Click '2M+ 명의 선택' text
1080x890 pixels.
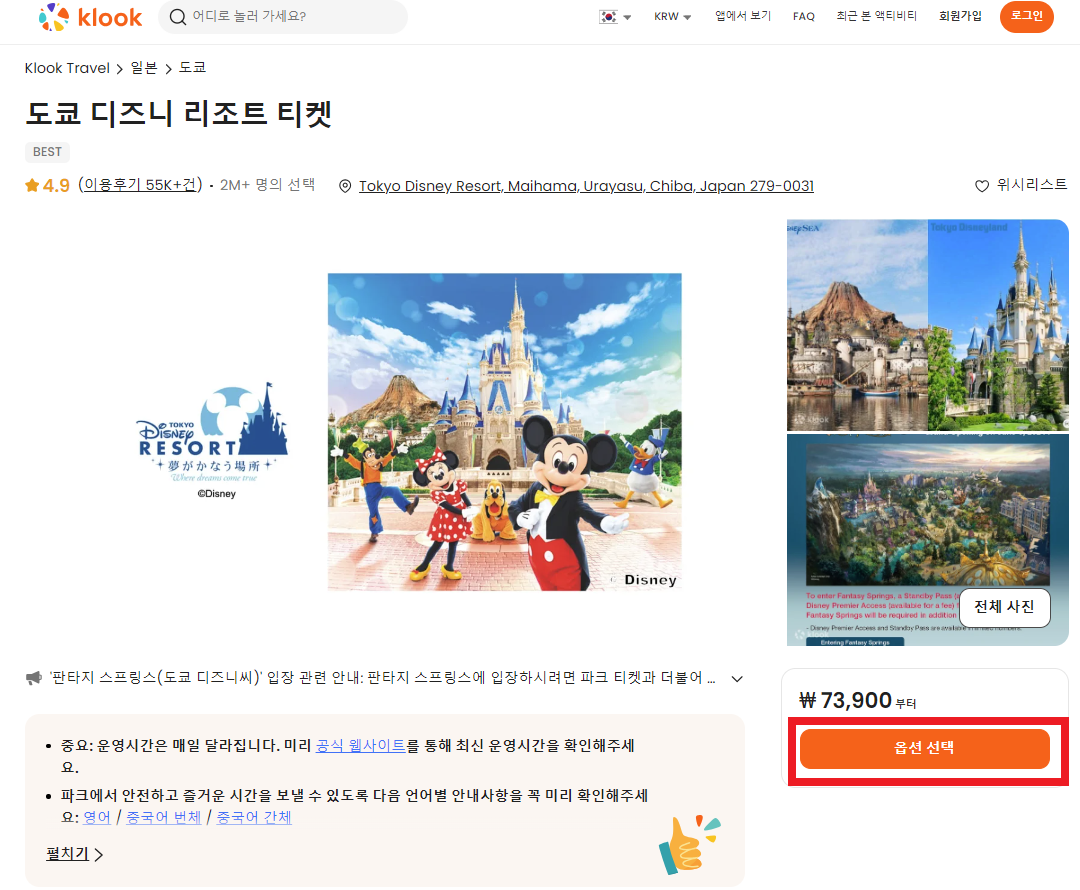click(x=267, y=185)
